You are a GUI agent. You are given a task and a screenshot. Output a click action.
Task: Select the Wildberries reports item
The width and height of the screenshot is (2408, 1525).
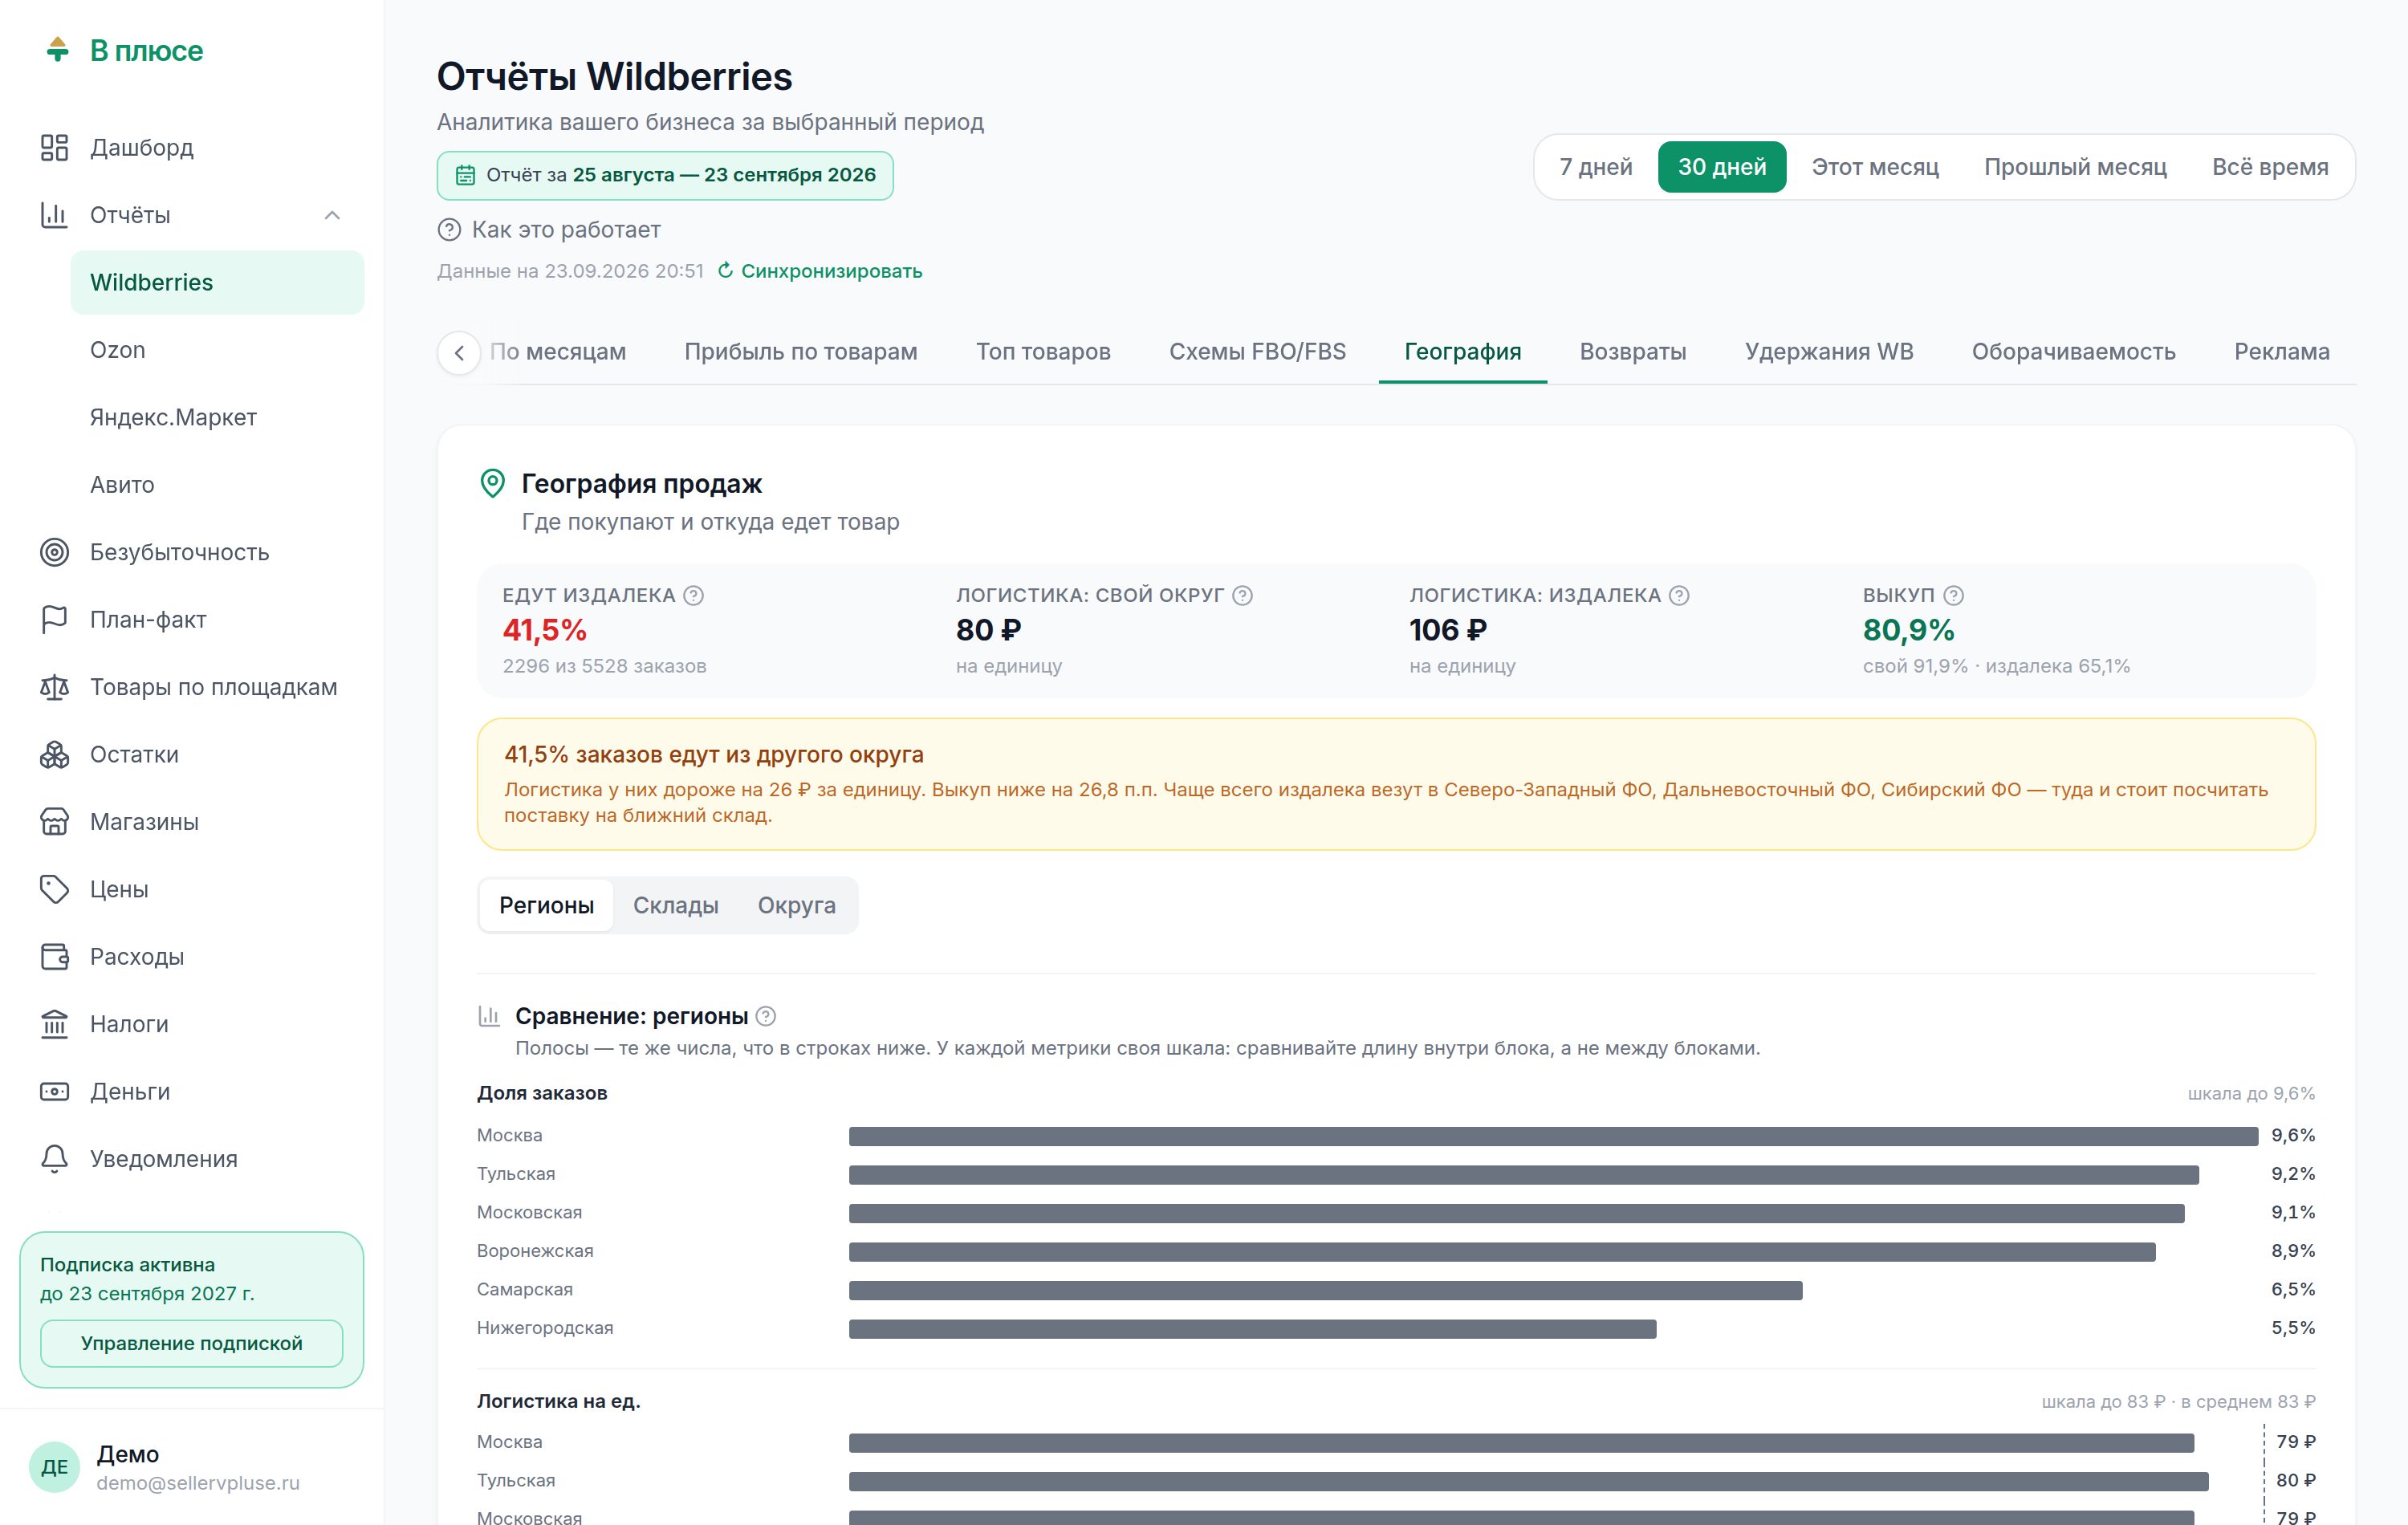pyautogui.click(x=217, y=282)
